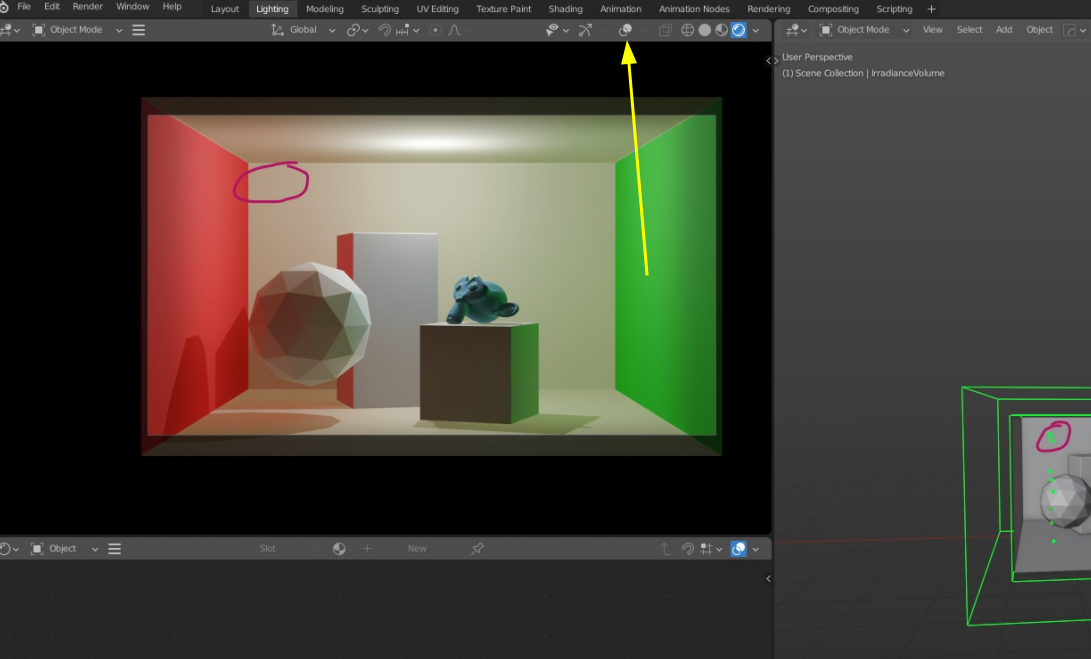Open the rounded-corner icon dropdown after Object menu
The width and height of the screenshot is (1091, 659).
click(1075, 30)
